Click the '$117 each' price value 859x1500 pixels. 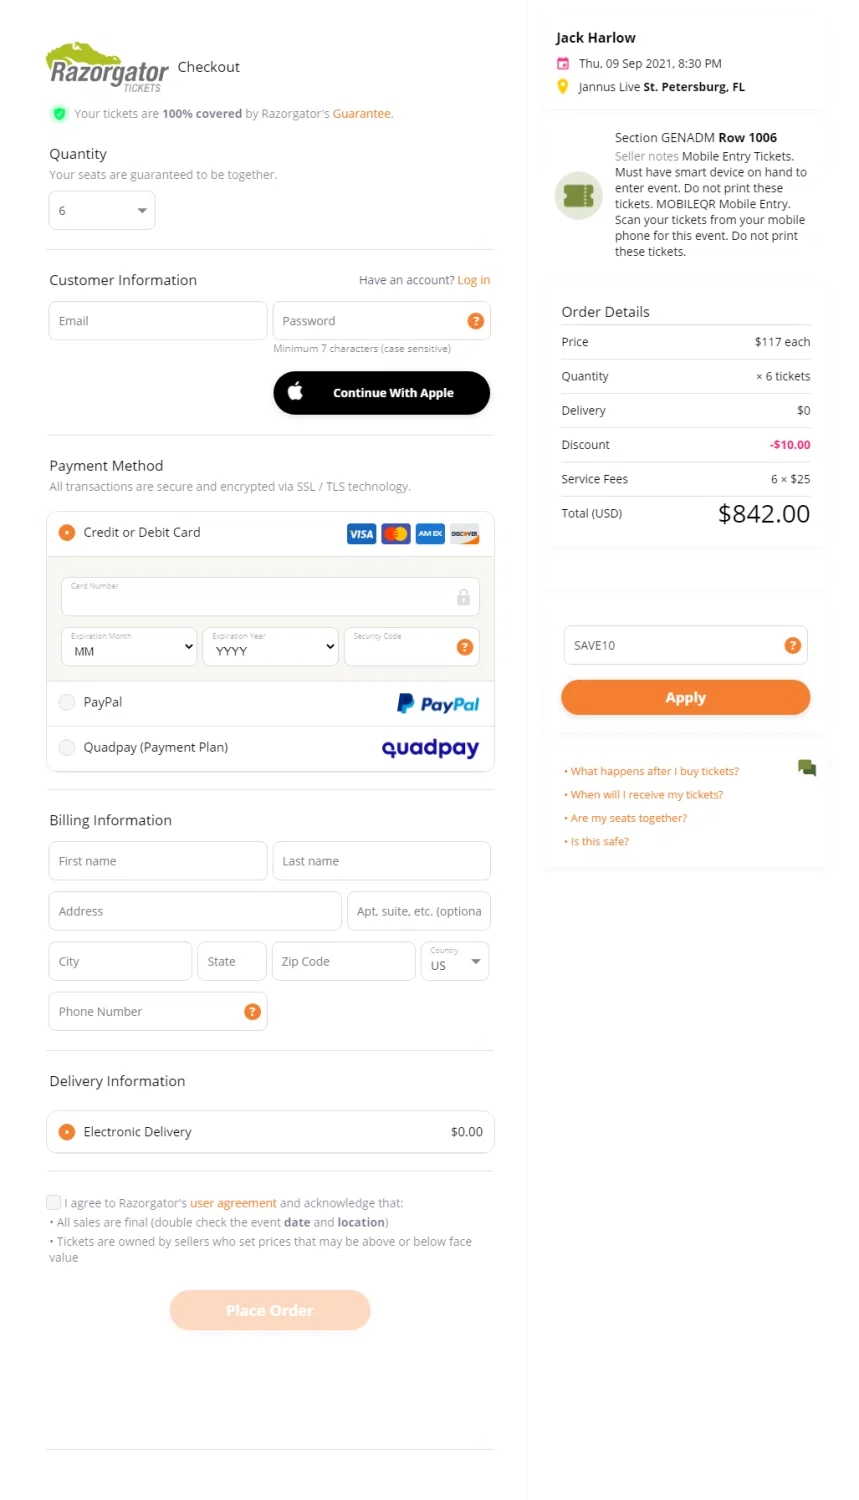point(783,342)
